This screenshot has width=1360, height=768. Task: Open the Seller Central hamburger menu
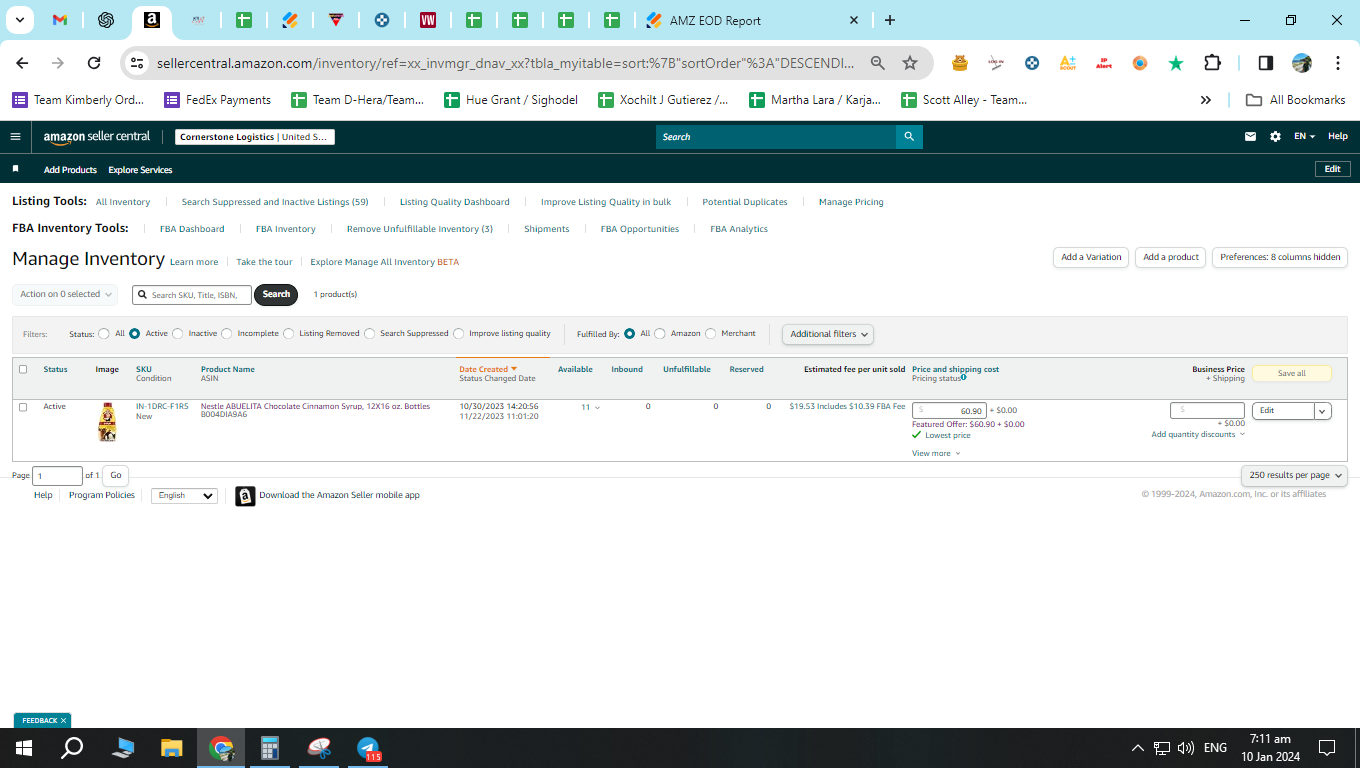[15, 137]
